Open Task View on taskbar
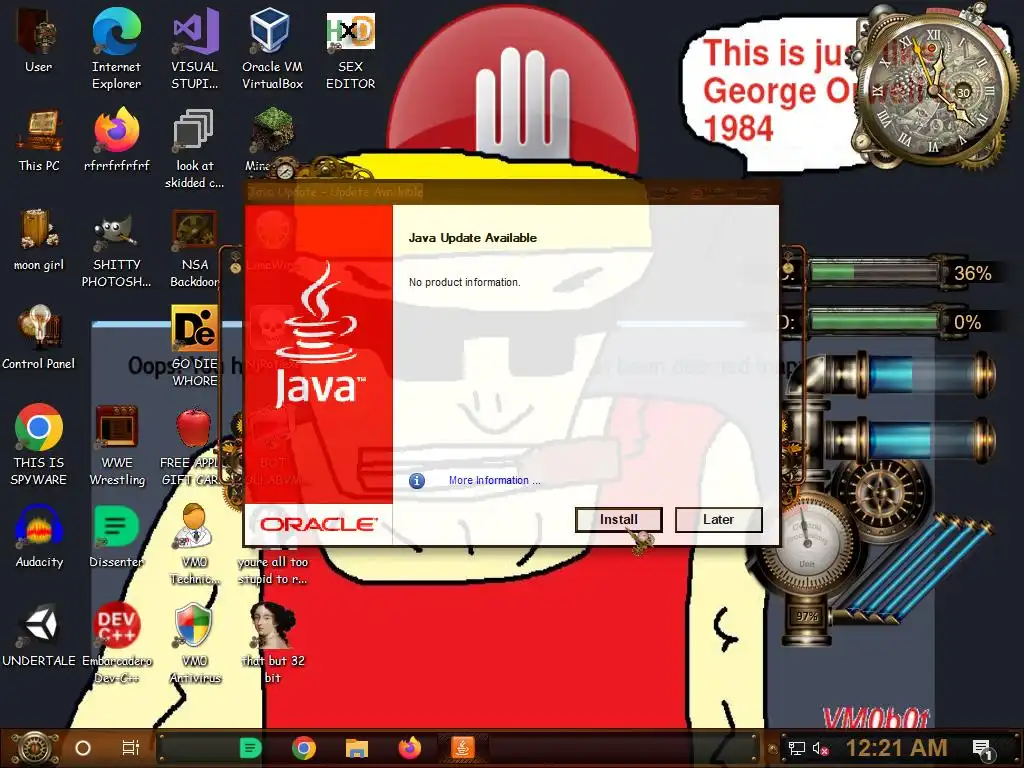This screenshot has width=1024, height=768. click(131, 748)
